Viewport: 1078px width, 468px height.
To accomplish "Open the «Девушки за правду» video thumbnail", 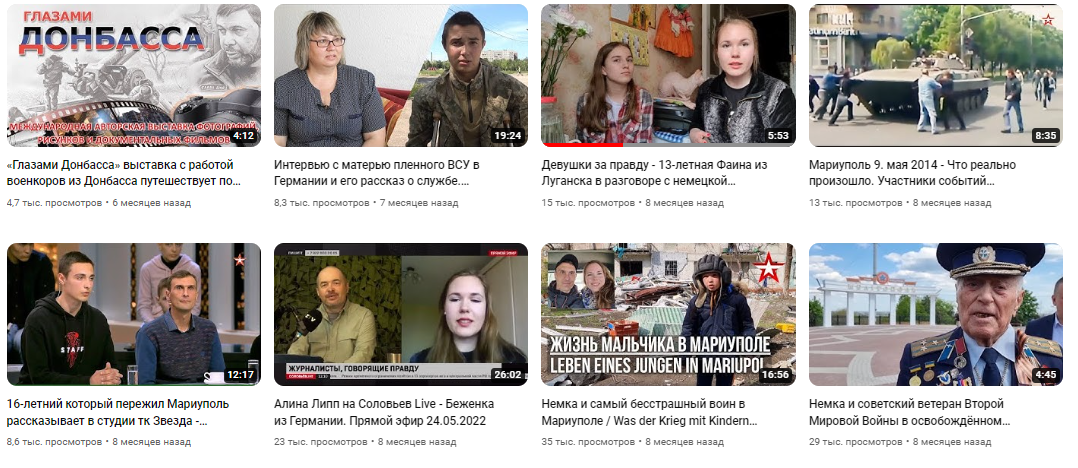I will pyautogui.click(x=668, y=76).
